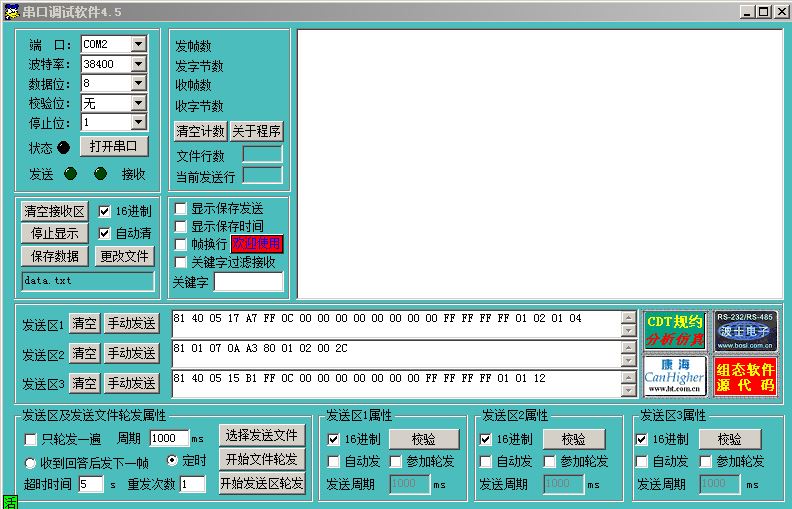Toggle the 自动清 checkbox

coord(105,233)
